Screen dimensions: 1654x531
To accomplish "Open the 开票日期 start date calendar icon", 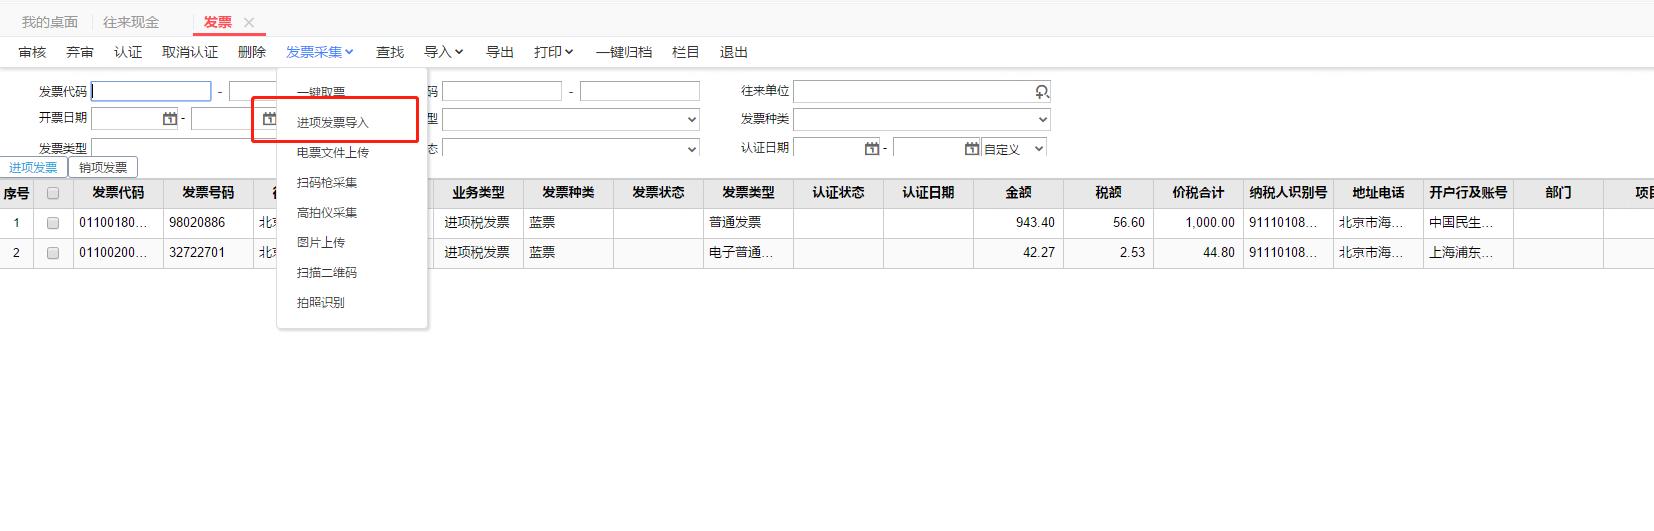I will point(169,119).
